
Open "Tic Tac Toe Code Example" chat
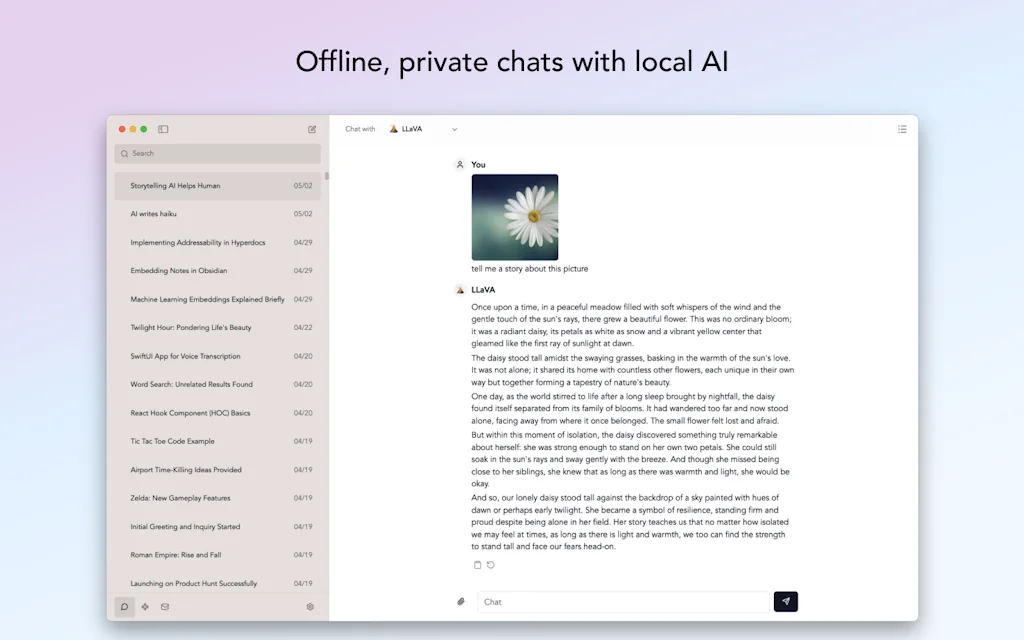(x=217, y=441)
